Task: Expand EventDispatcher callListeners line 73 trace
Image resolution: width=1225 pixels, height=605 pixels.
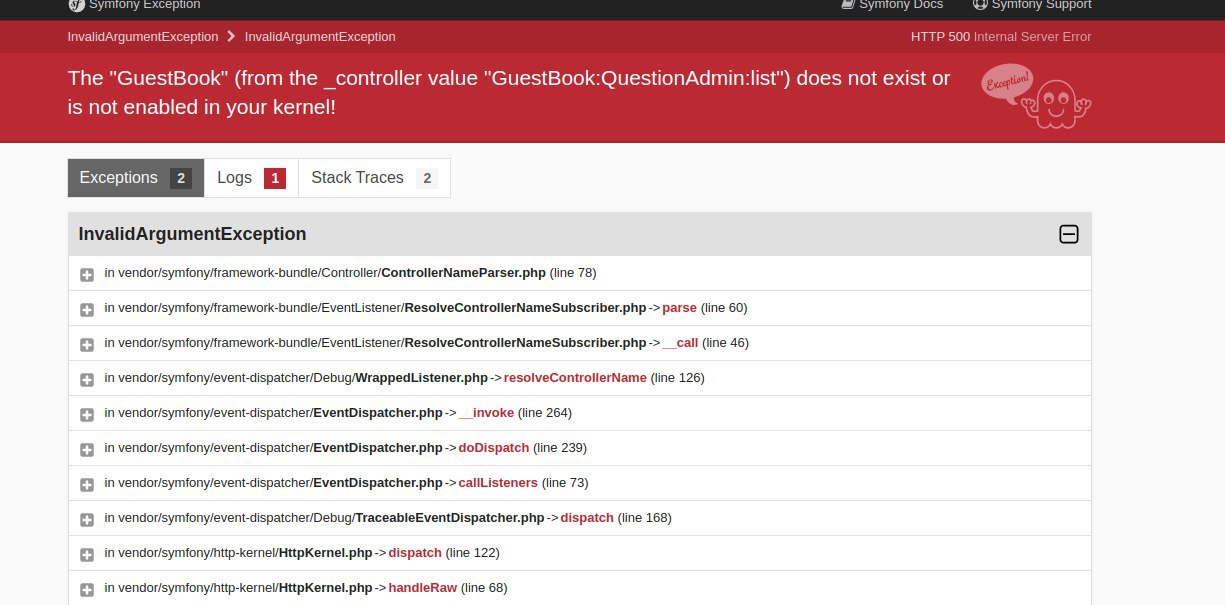Action: (87, 484)
